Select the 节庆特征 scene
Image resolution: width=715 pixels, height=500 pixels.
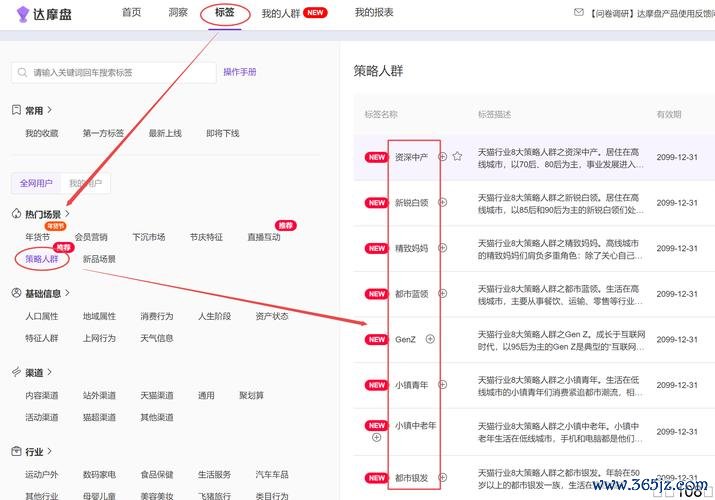point(206,237)
